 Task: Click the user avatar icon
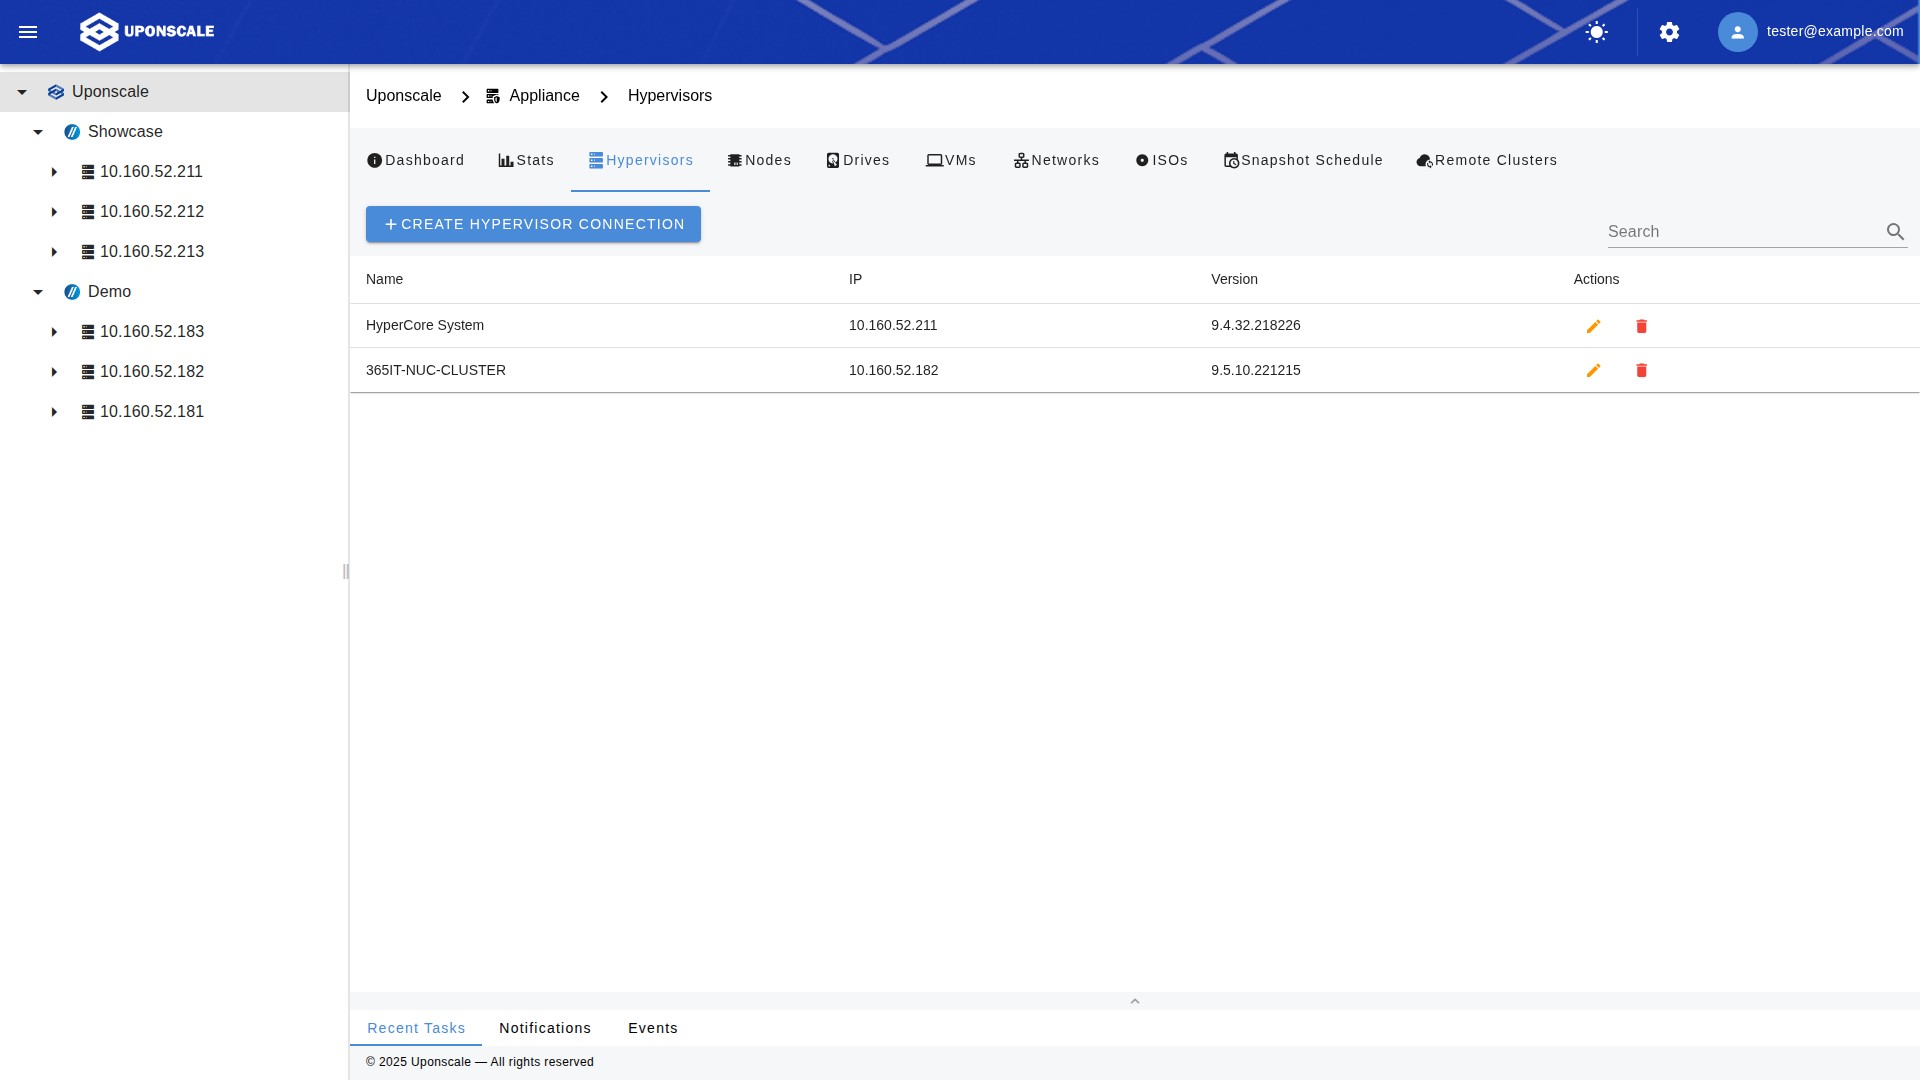pyautogui.click(x=1737, y=32)
